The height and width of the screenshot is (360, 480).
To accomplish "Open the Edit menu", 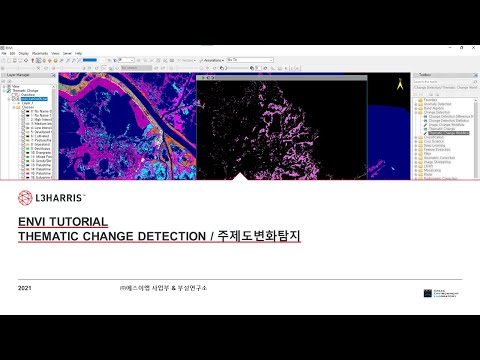I will [x=12, y=53].
